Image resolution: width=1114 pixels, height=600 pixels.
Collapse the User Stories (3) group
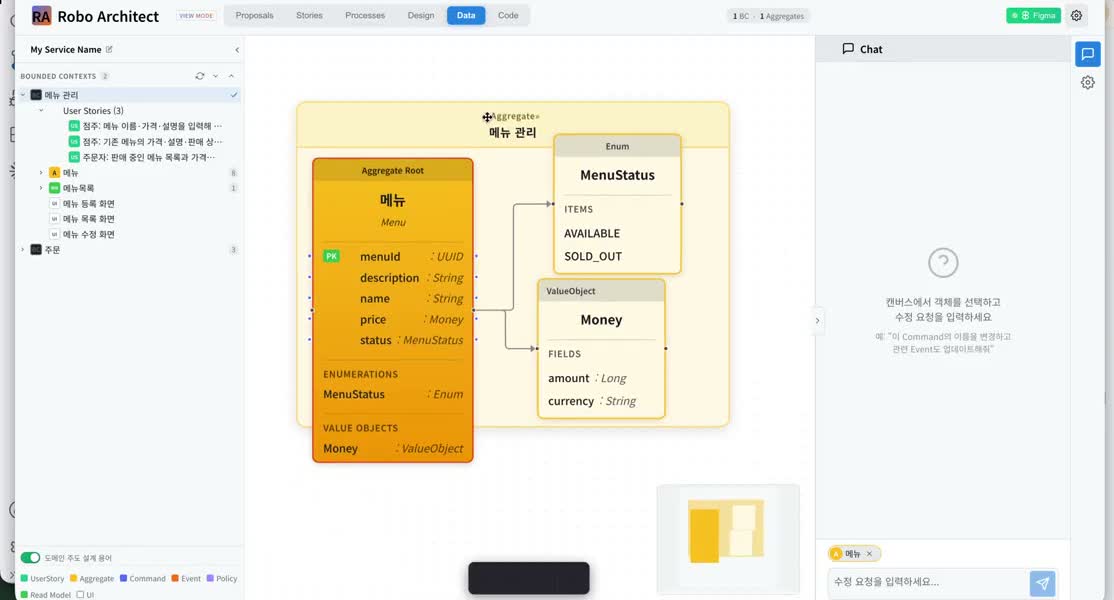pos(40,111)
